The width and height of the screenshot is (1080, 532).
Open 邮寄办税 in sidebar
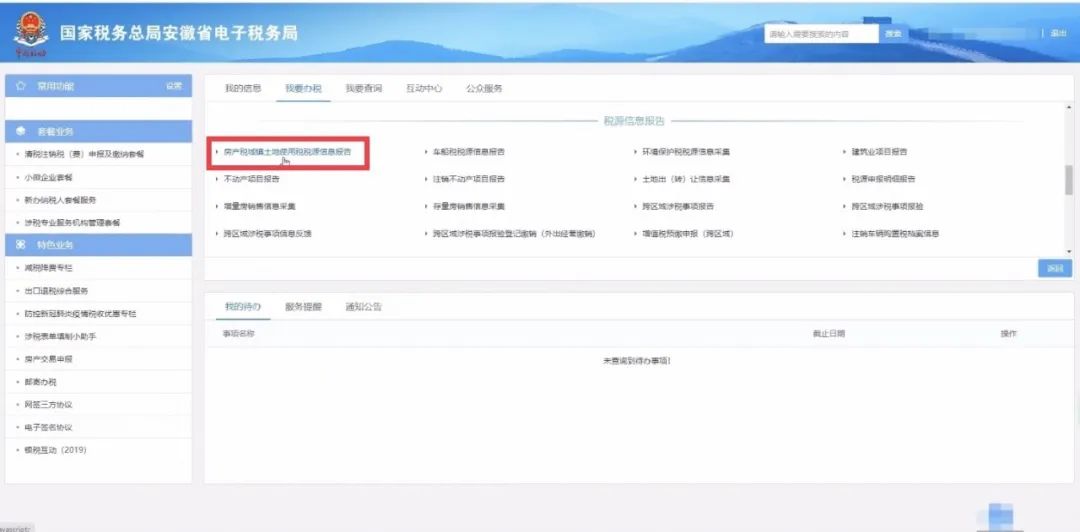click(x=40, y=382)
